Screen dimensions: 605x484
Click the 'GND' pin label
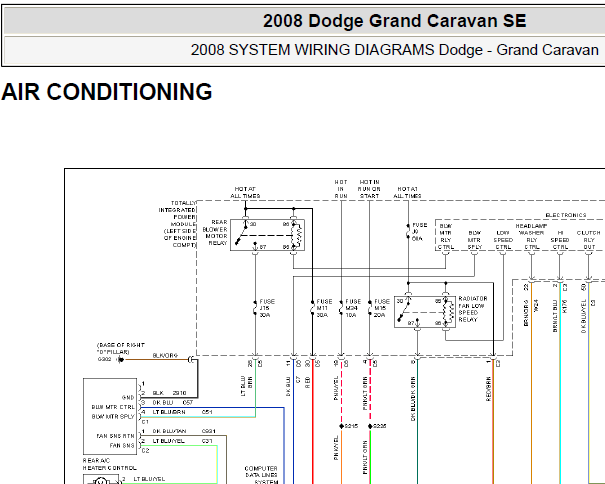click(x=128, y=398)
